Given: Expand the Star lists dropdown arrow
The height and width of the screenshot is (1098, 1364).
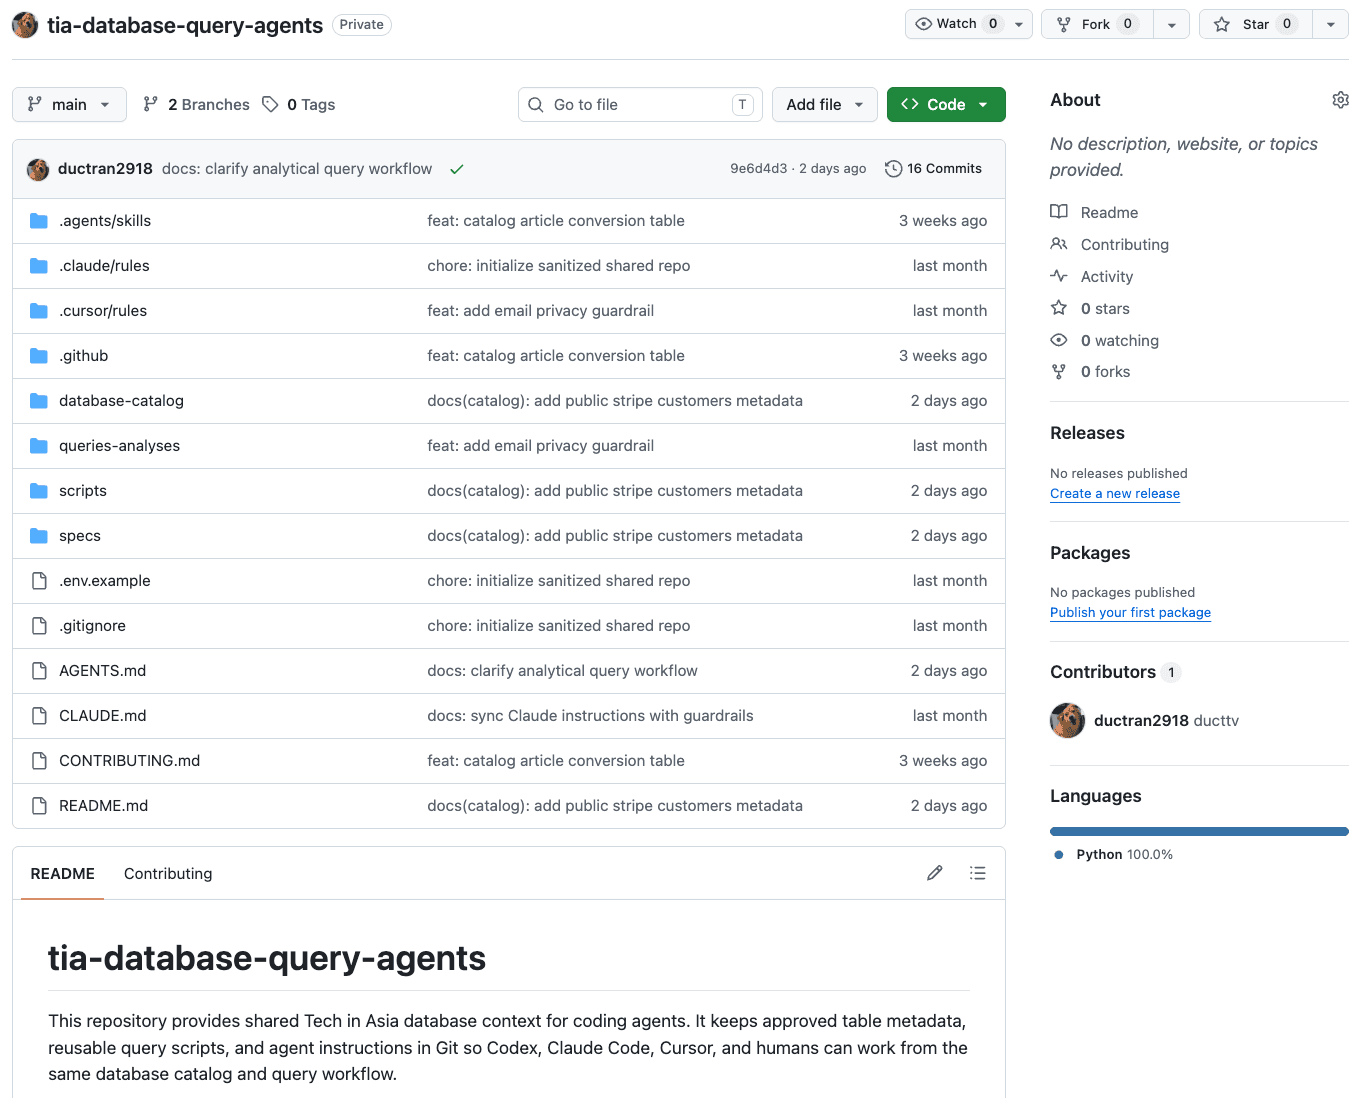Looking at the screenshot, I should pos(1330,24).
